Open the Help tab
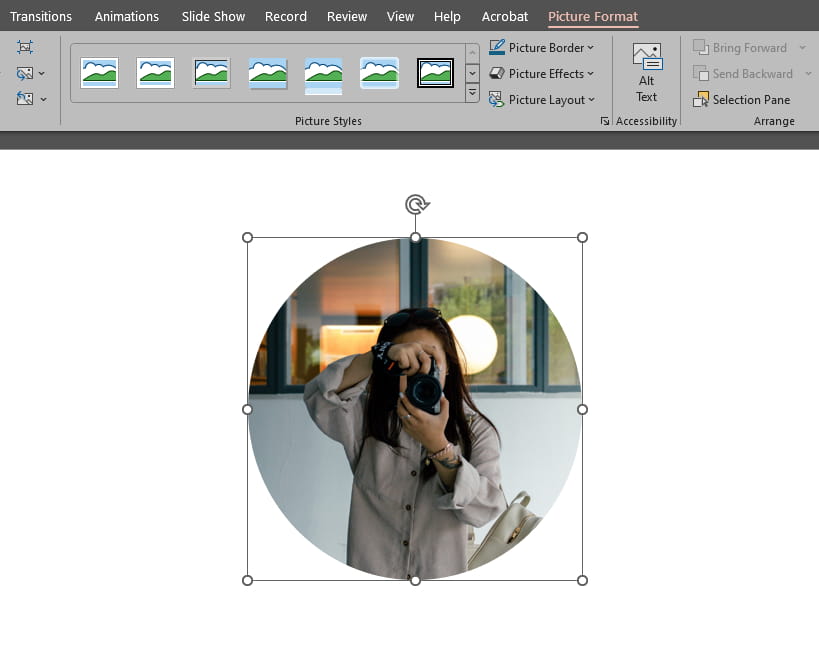The width and height of the screenshot is (819, 645). [x=447, y=17]
